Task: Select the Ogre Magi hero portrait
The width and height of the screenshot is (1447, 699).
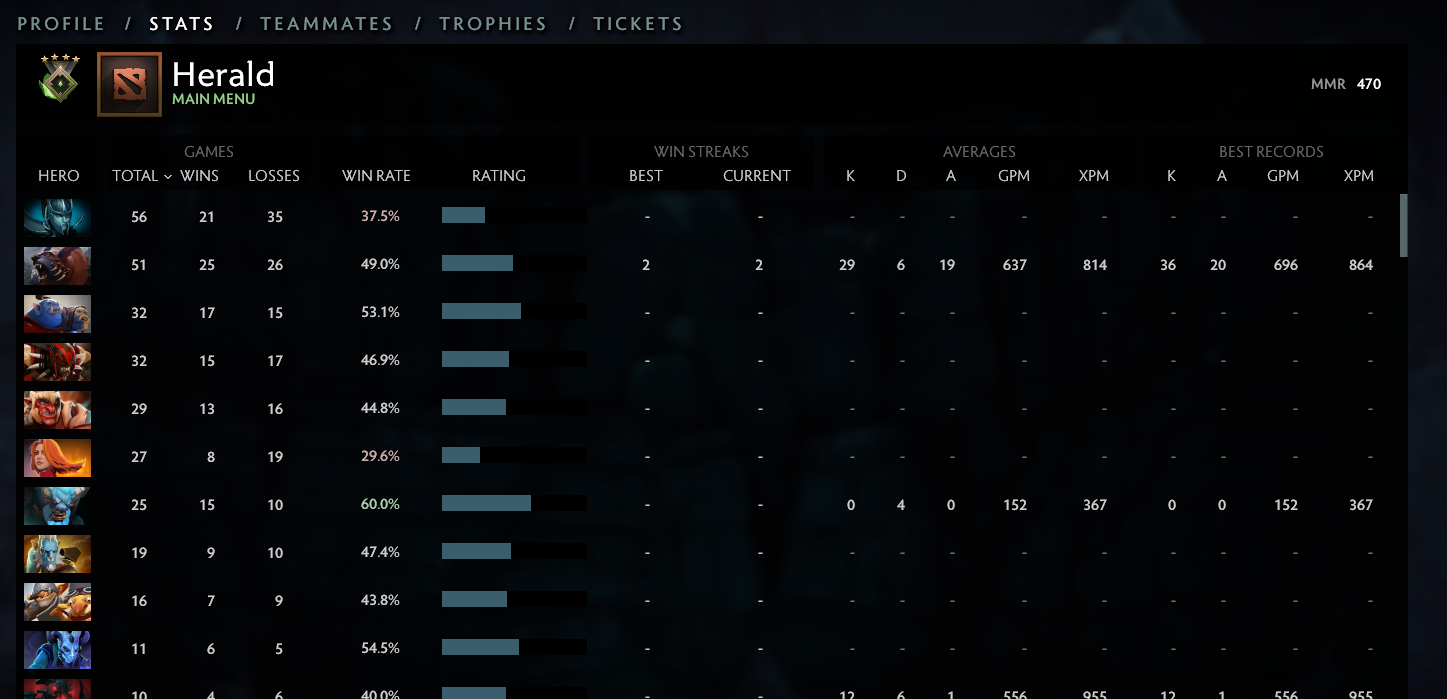Action: [57, 313]
